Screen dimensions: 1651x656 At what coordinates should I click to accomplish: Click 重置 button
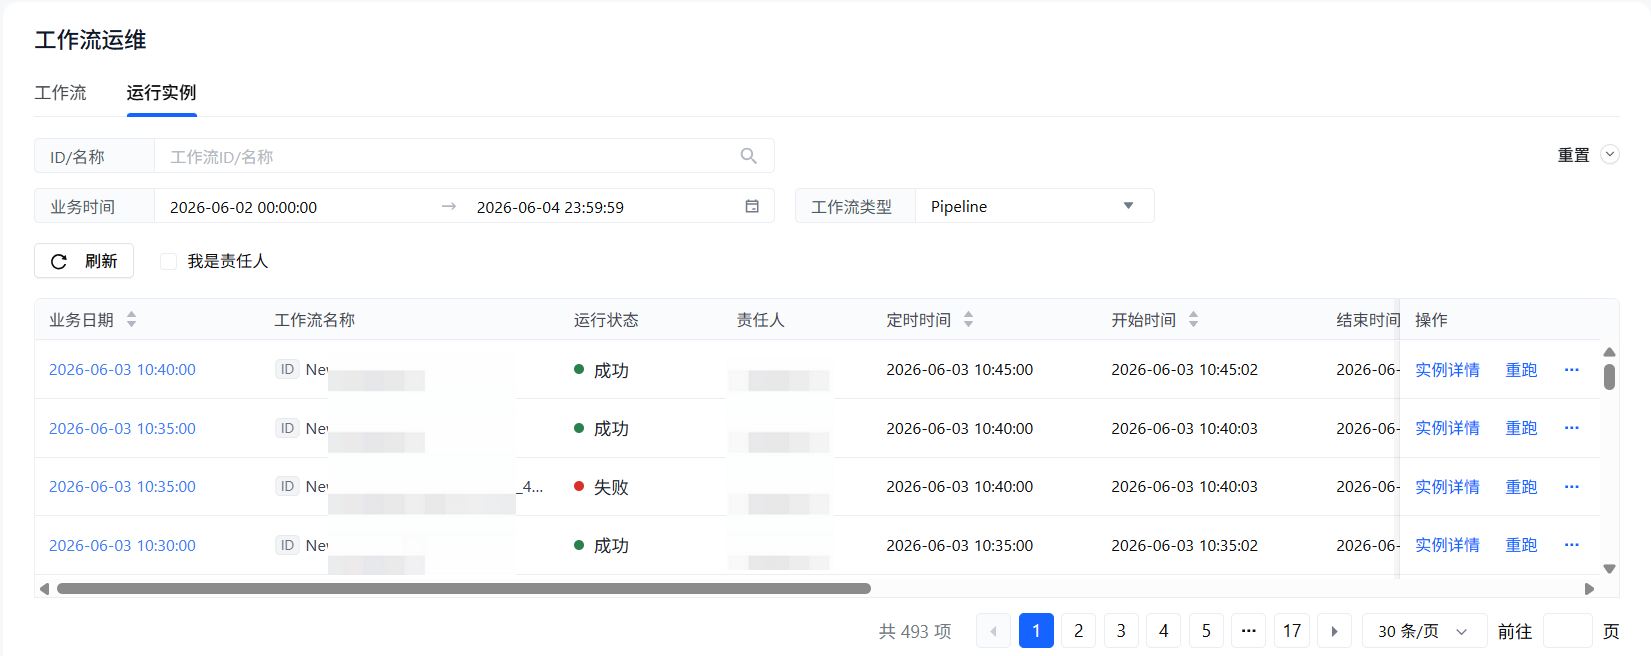tap(1573, 155)
